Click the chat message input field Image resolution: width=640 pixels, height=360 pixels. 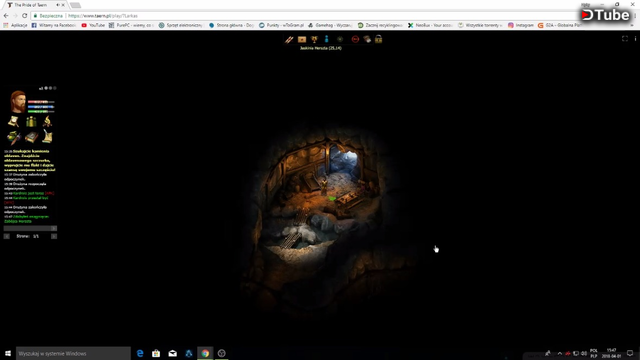[27, 229]
